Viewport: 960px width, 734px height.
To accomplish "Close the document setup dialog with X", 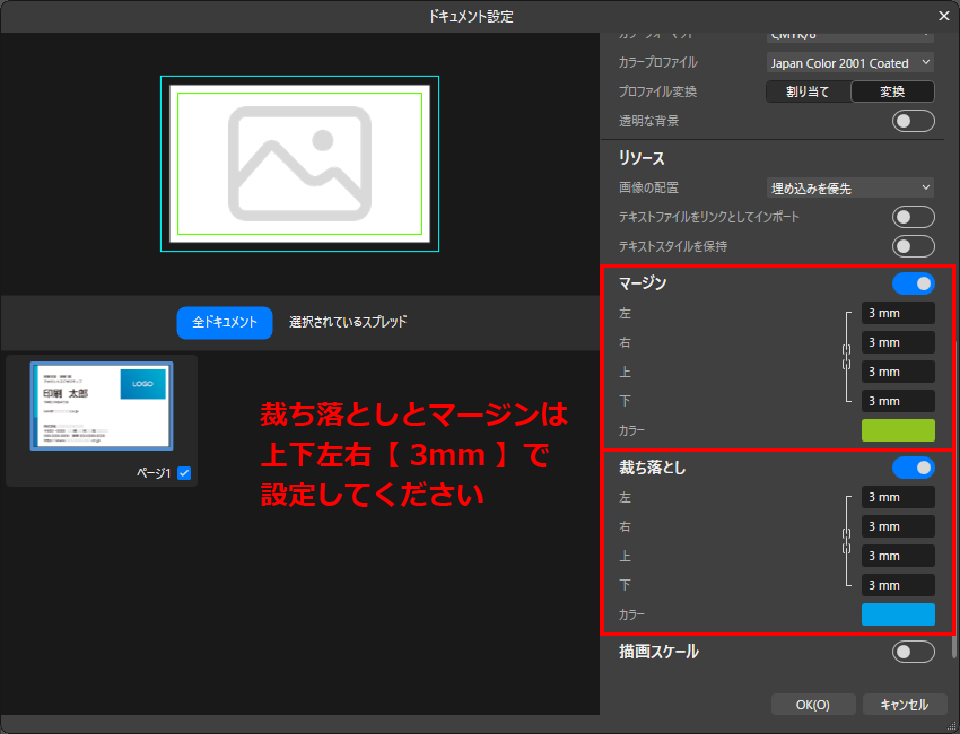I will point(944,16).
